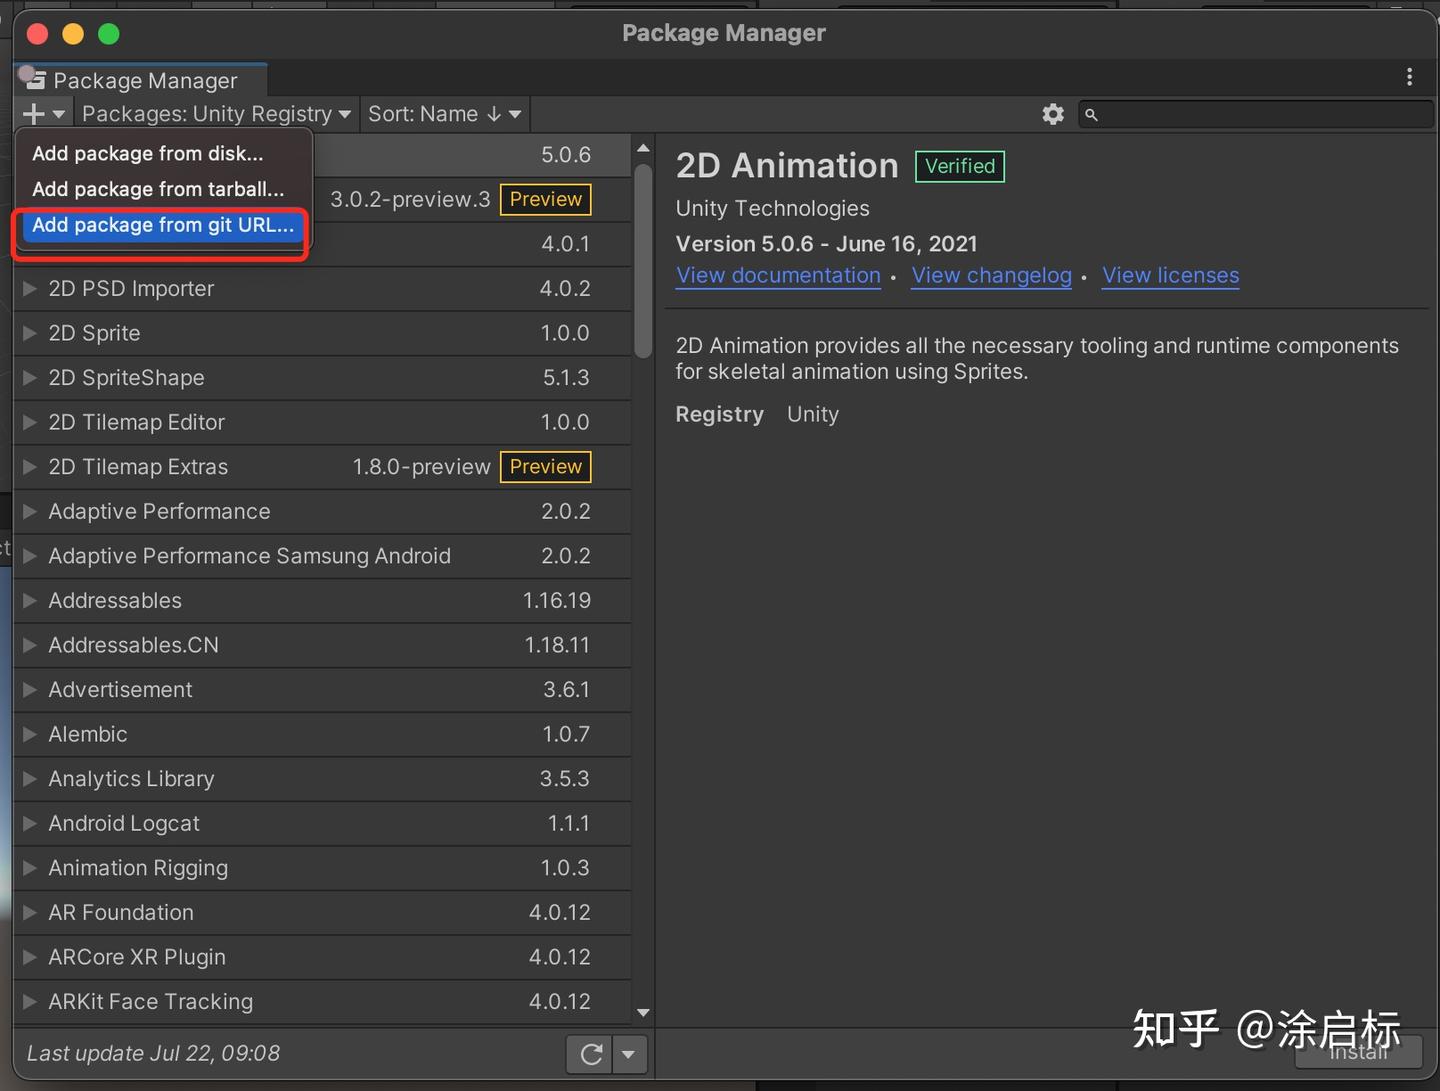
Task: Click the scroll down arrow in package list
Action: pyautogui.click(x=643, y=1012)
